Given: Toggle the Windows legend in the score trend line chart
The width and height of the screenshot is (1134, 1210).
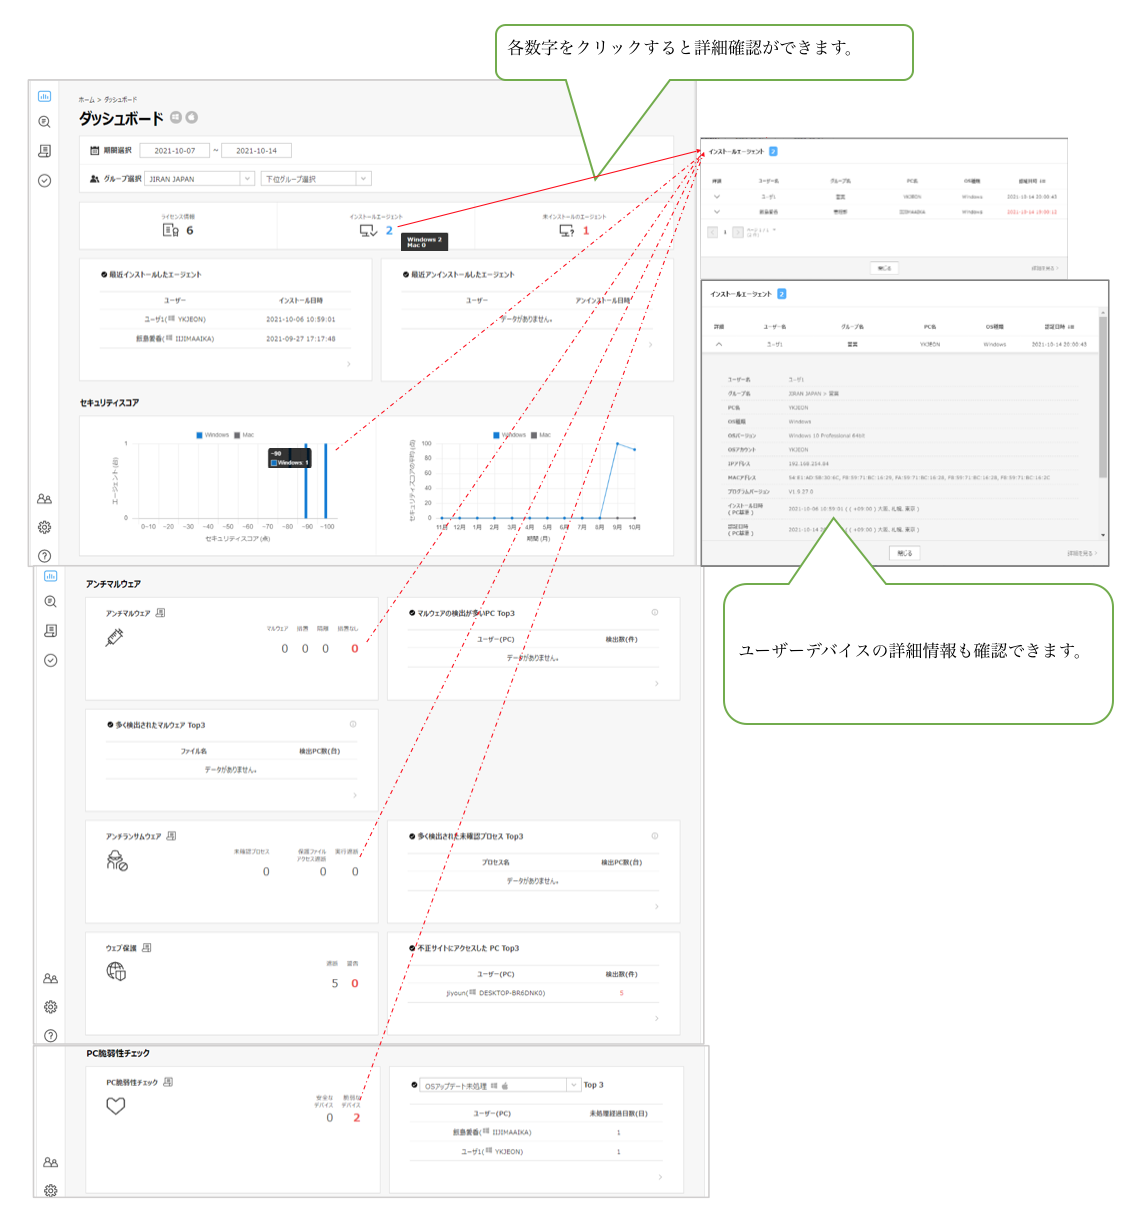Looking at the screenshot, I should tap(510, 435).
